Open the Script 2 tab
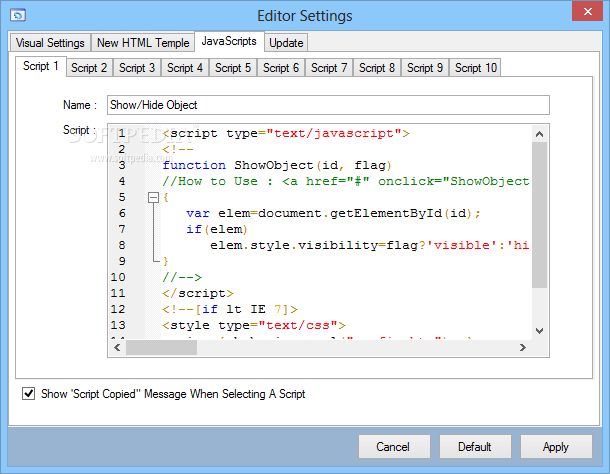 89,68
